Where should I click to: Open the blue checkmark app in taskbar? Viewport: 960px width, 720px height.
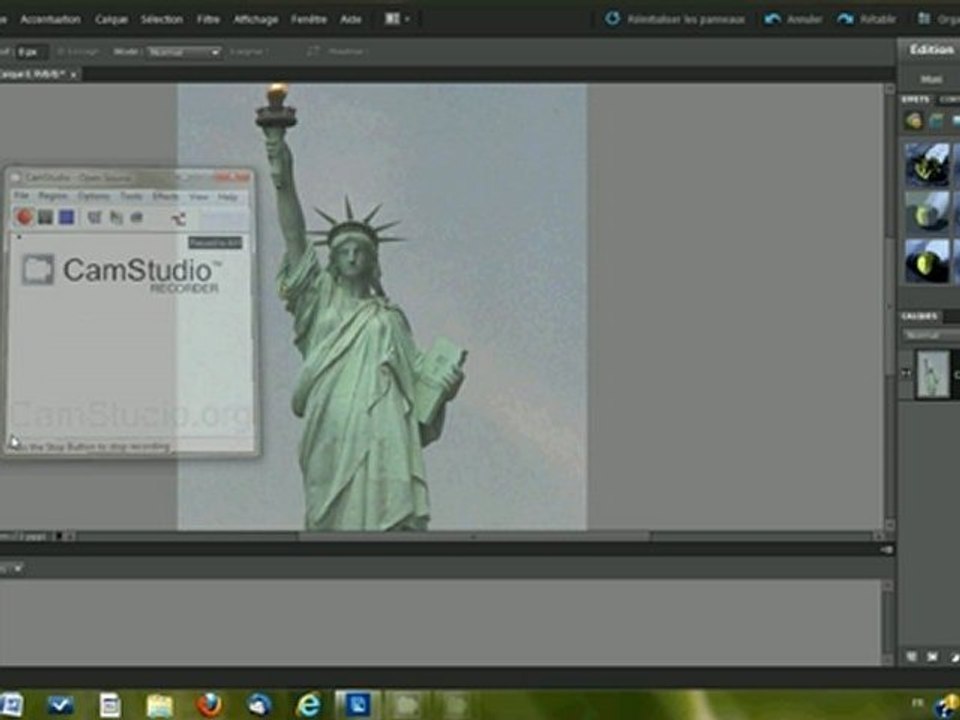pos(61,705)
